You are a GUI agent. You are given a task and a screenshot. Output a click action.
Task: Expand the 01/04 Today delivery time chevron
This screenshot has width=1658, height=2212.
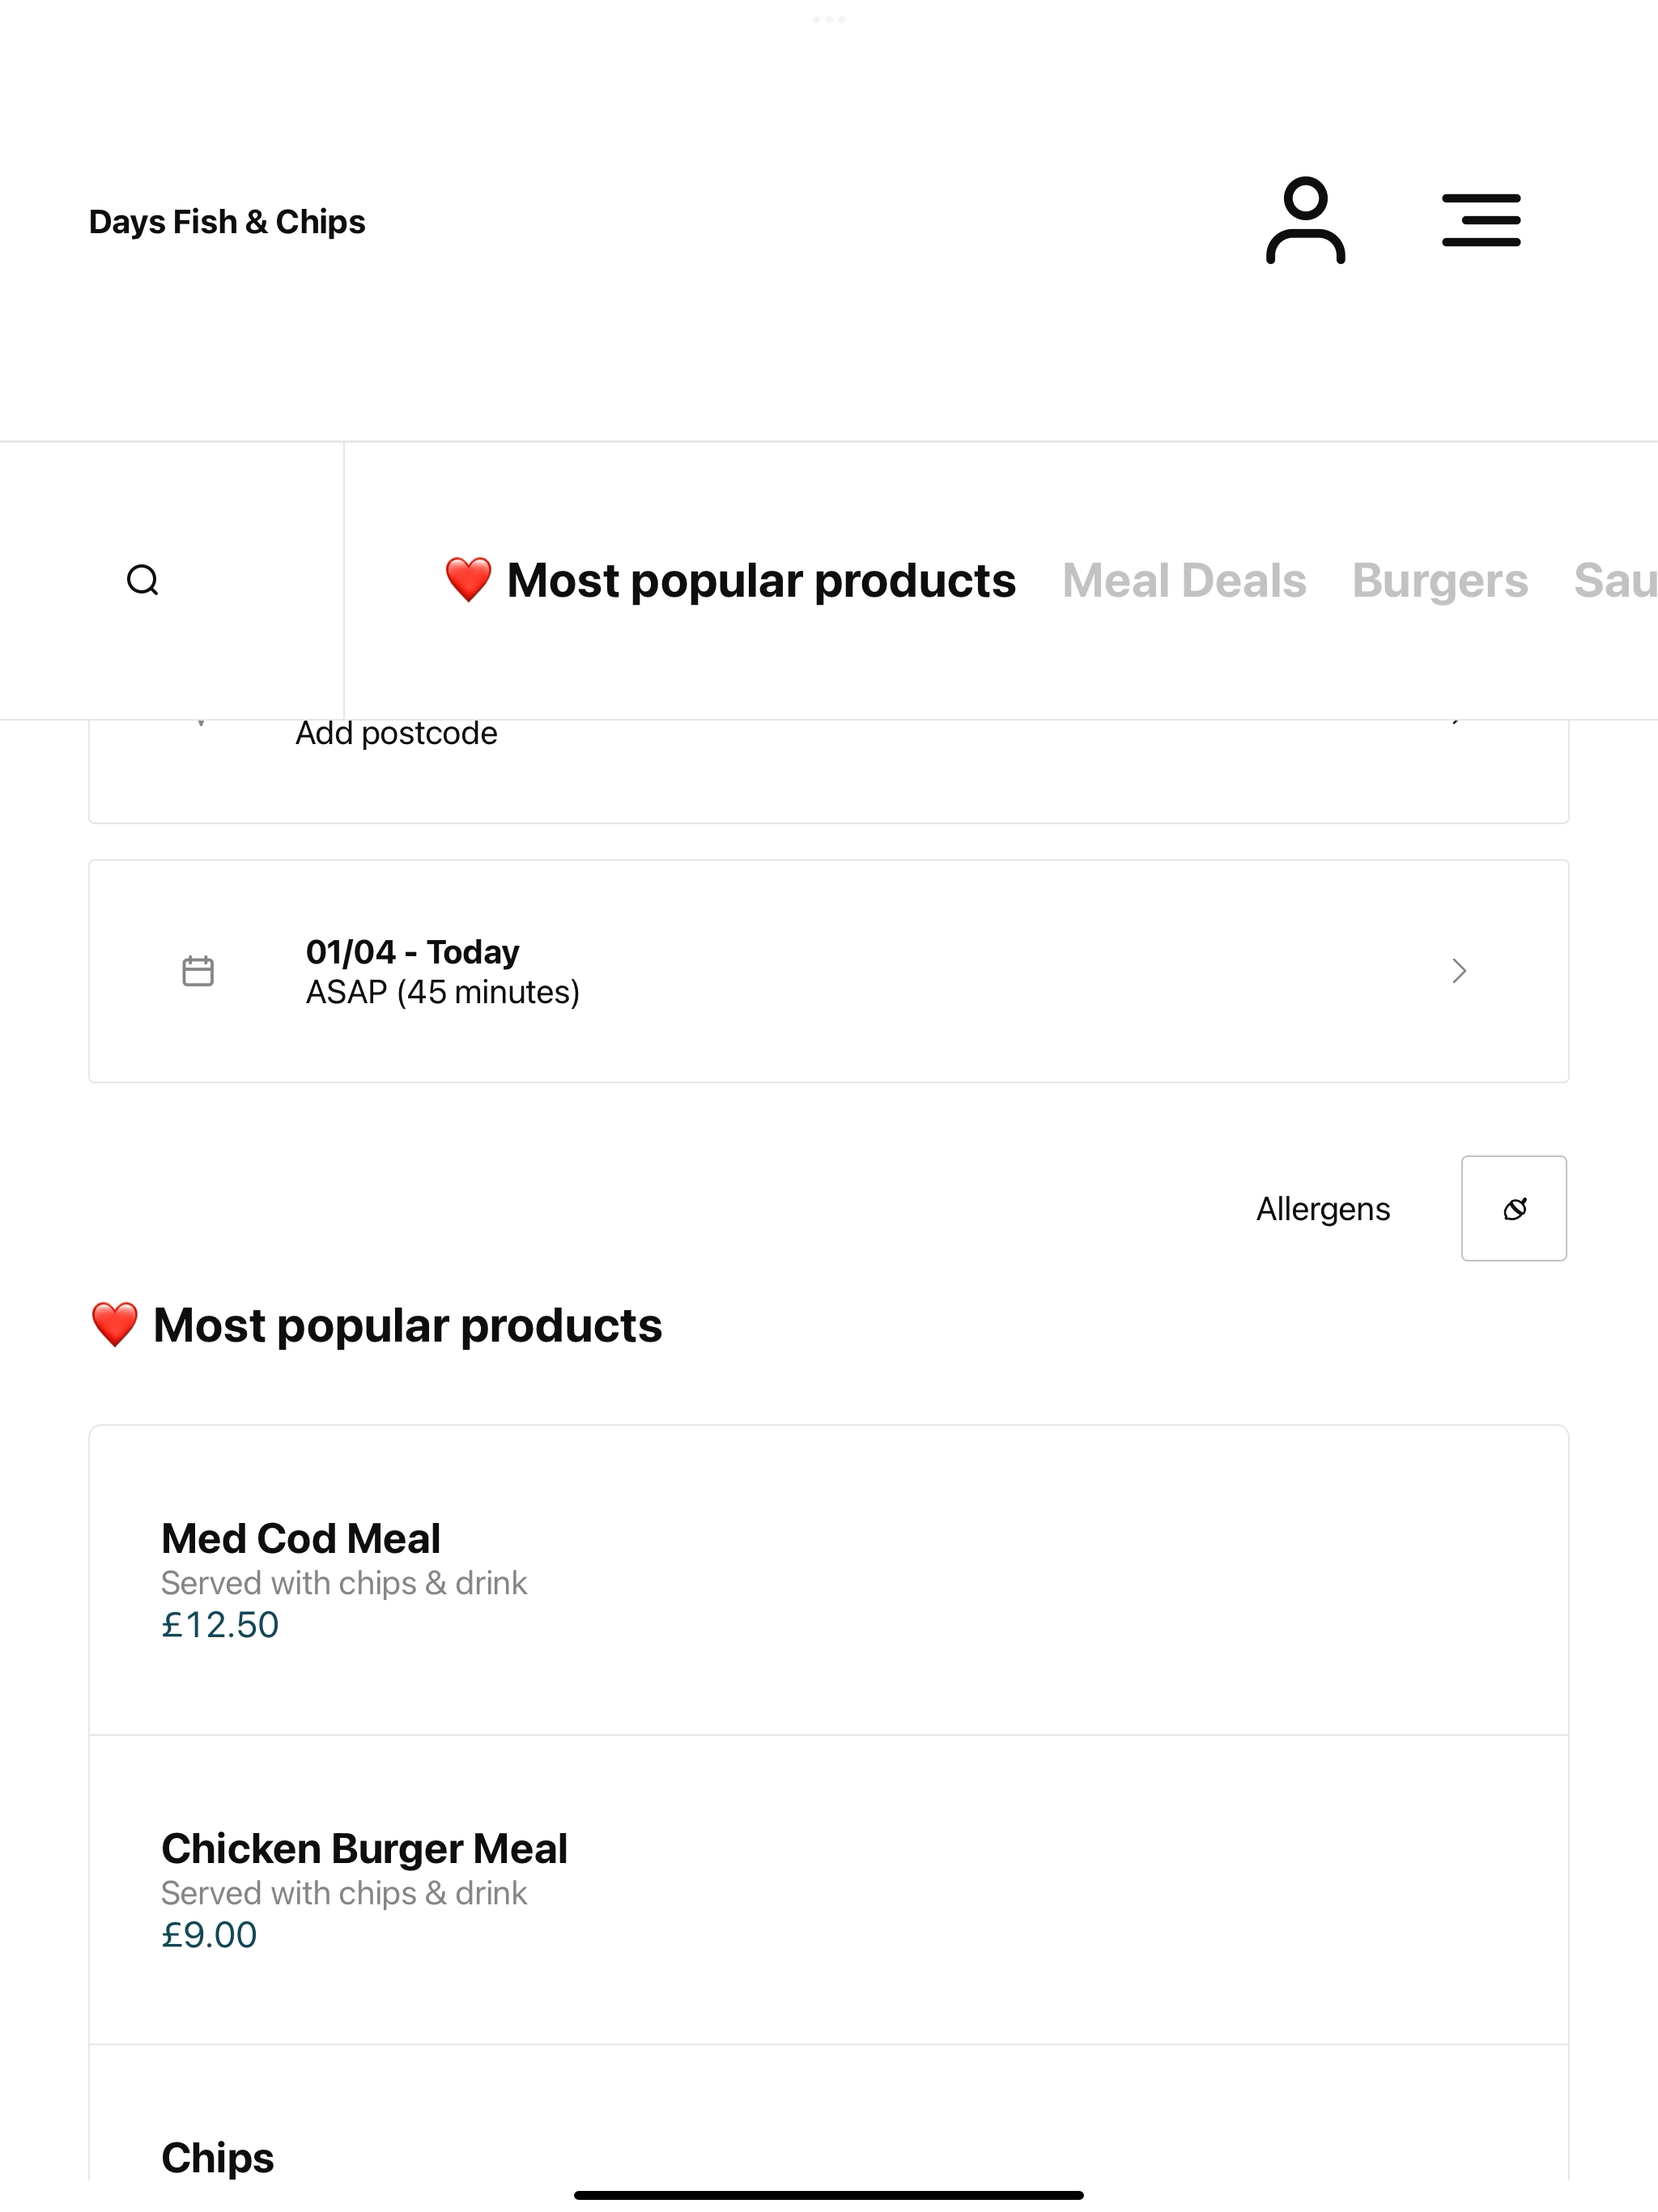click(x=1459, y=971)
